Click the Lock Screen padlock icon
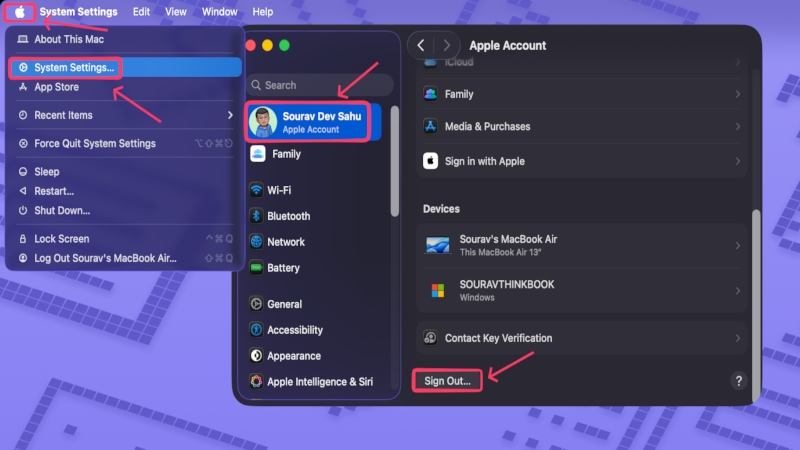Viewport: 800px width, 450px height. click(x=22, y=239)
